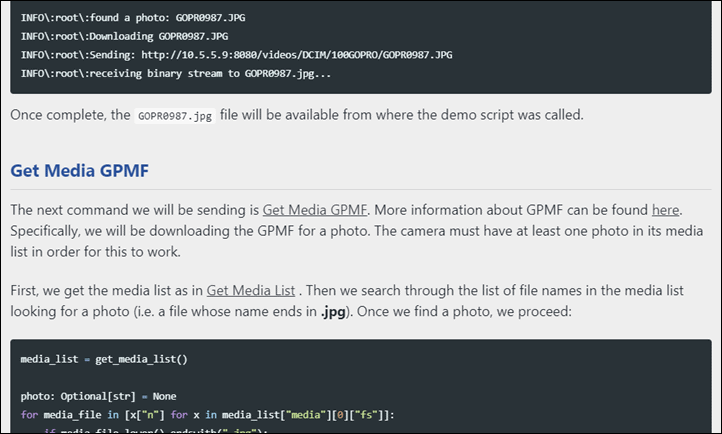This screenshot has height=434, width=722.
Task: Follow the 'here' link about GPMF
Action: pyautogui.click(x=665, y=210)
